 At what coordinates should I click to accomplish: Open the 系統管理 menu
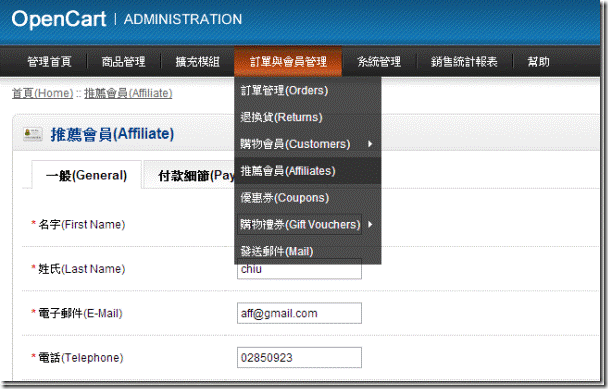pos(379,61)
